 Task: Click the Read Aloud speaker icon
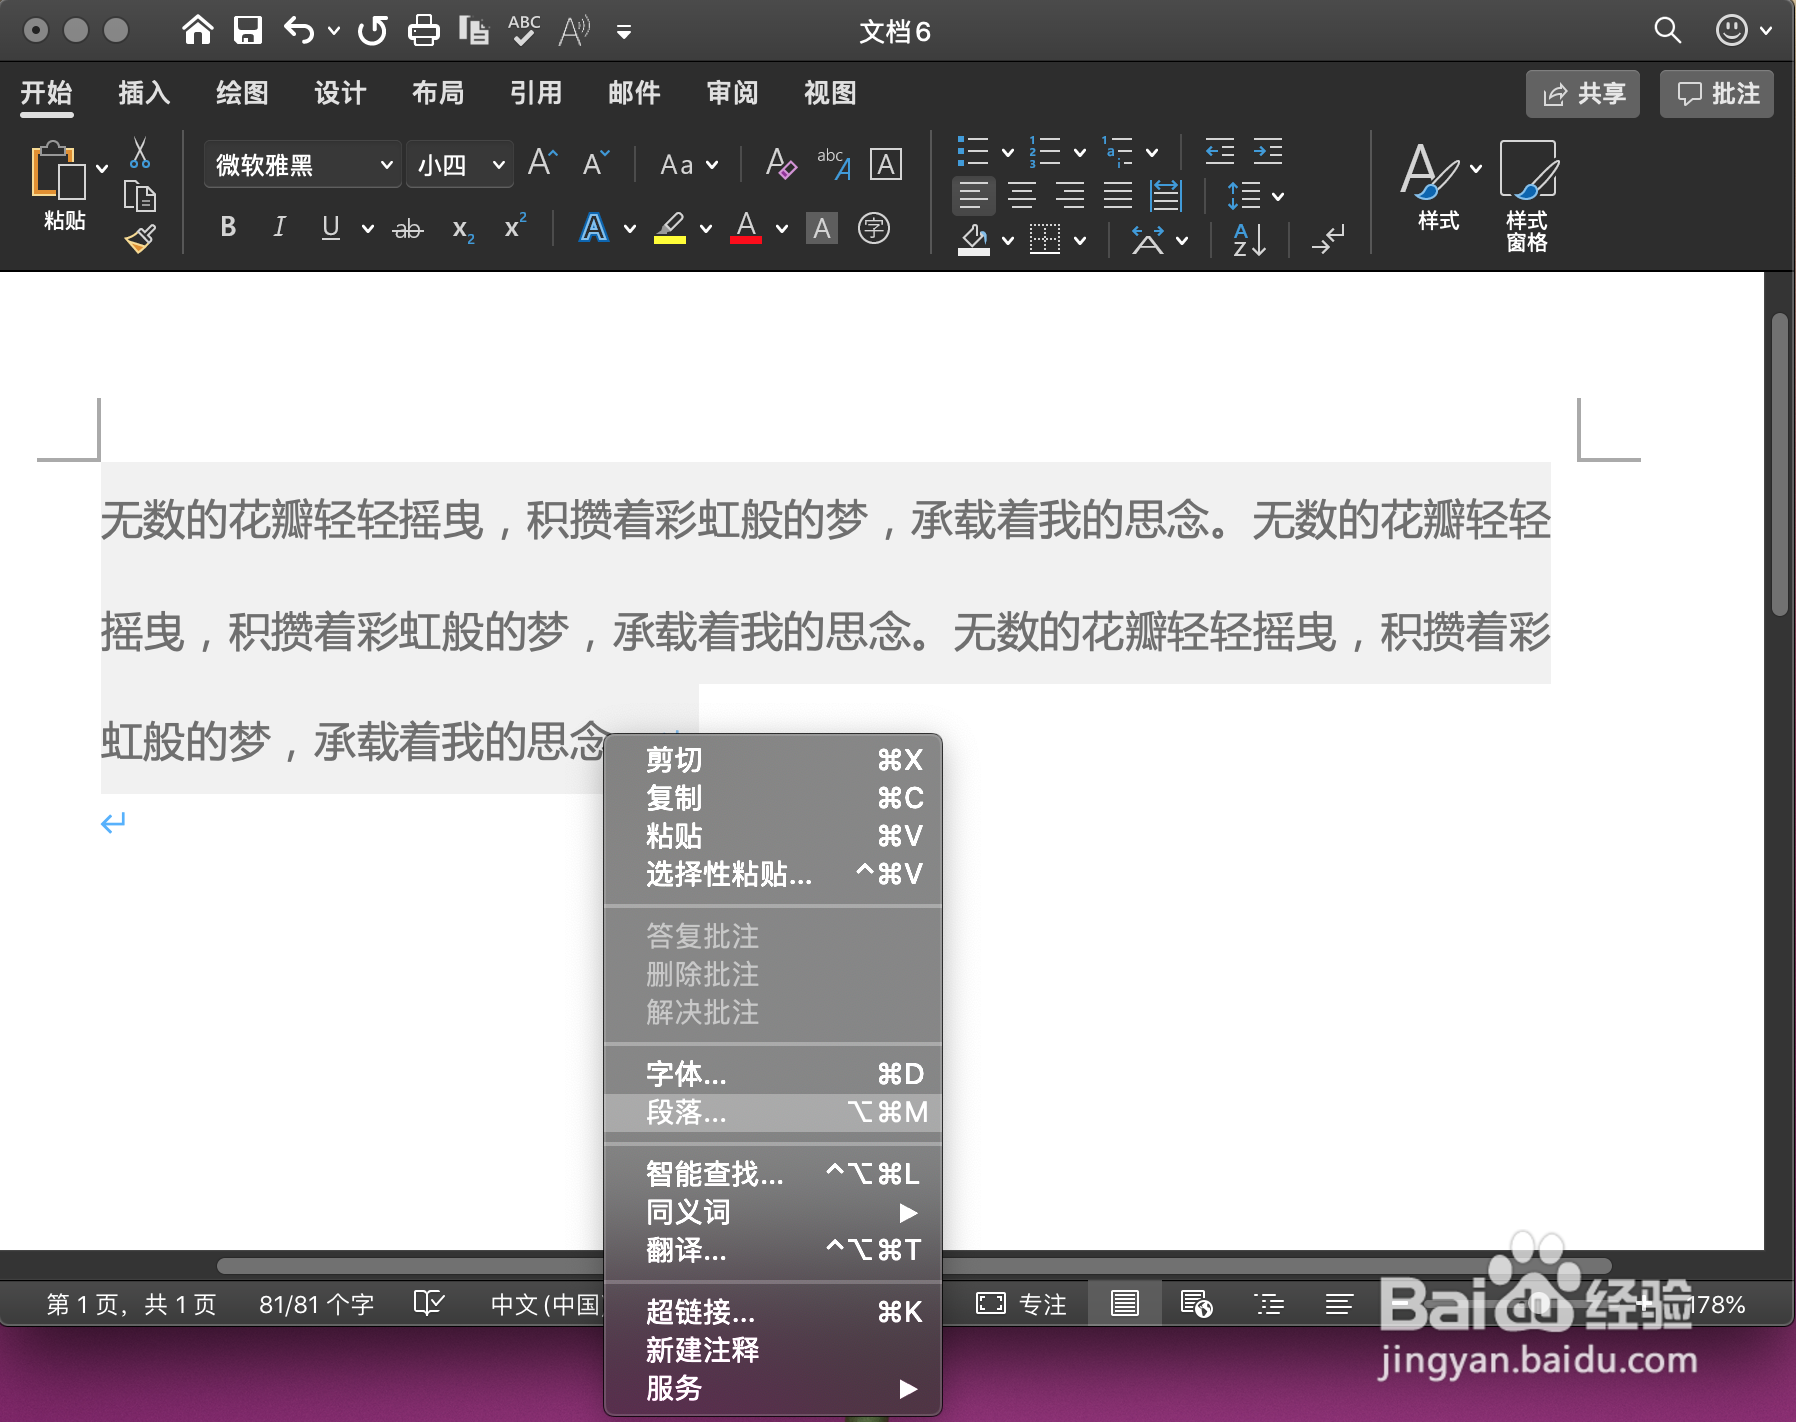pos(576,30)
